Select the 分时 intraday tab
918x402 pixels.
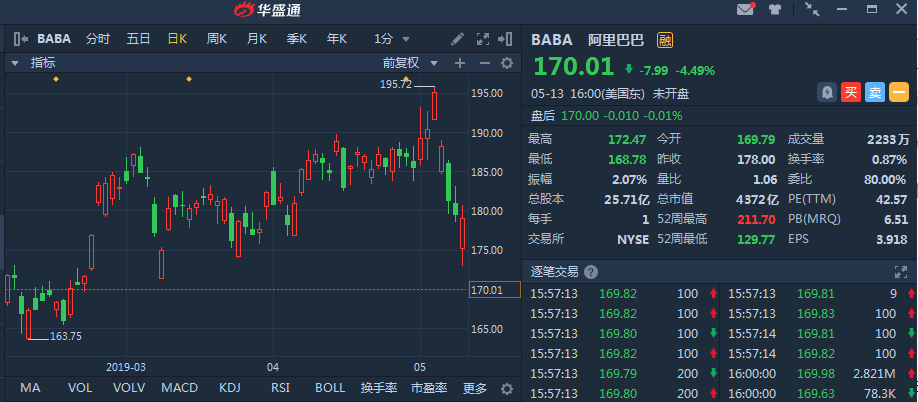click(x=98, y=39)
